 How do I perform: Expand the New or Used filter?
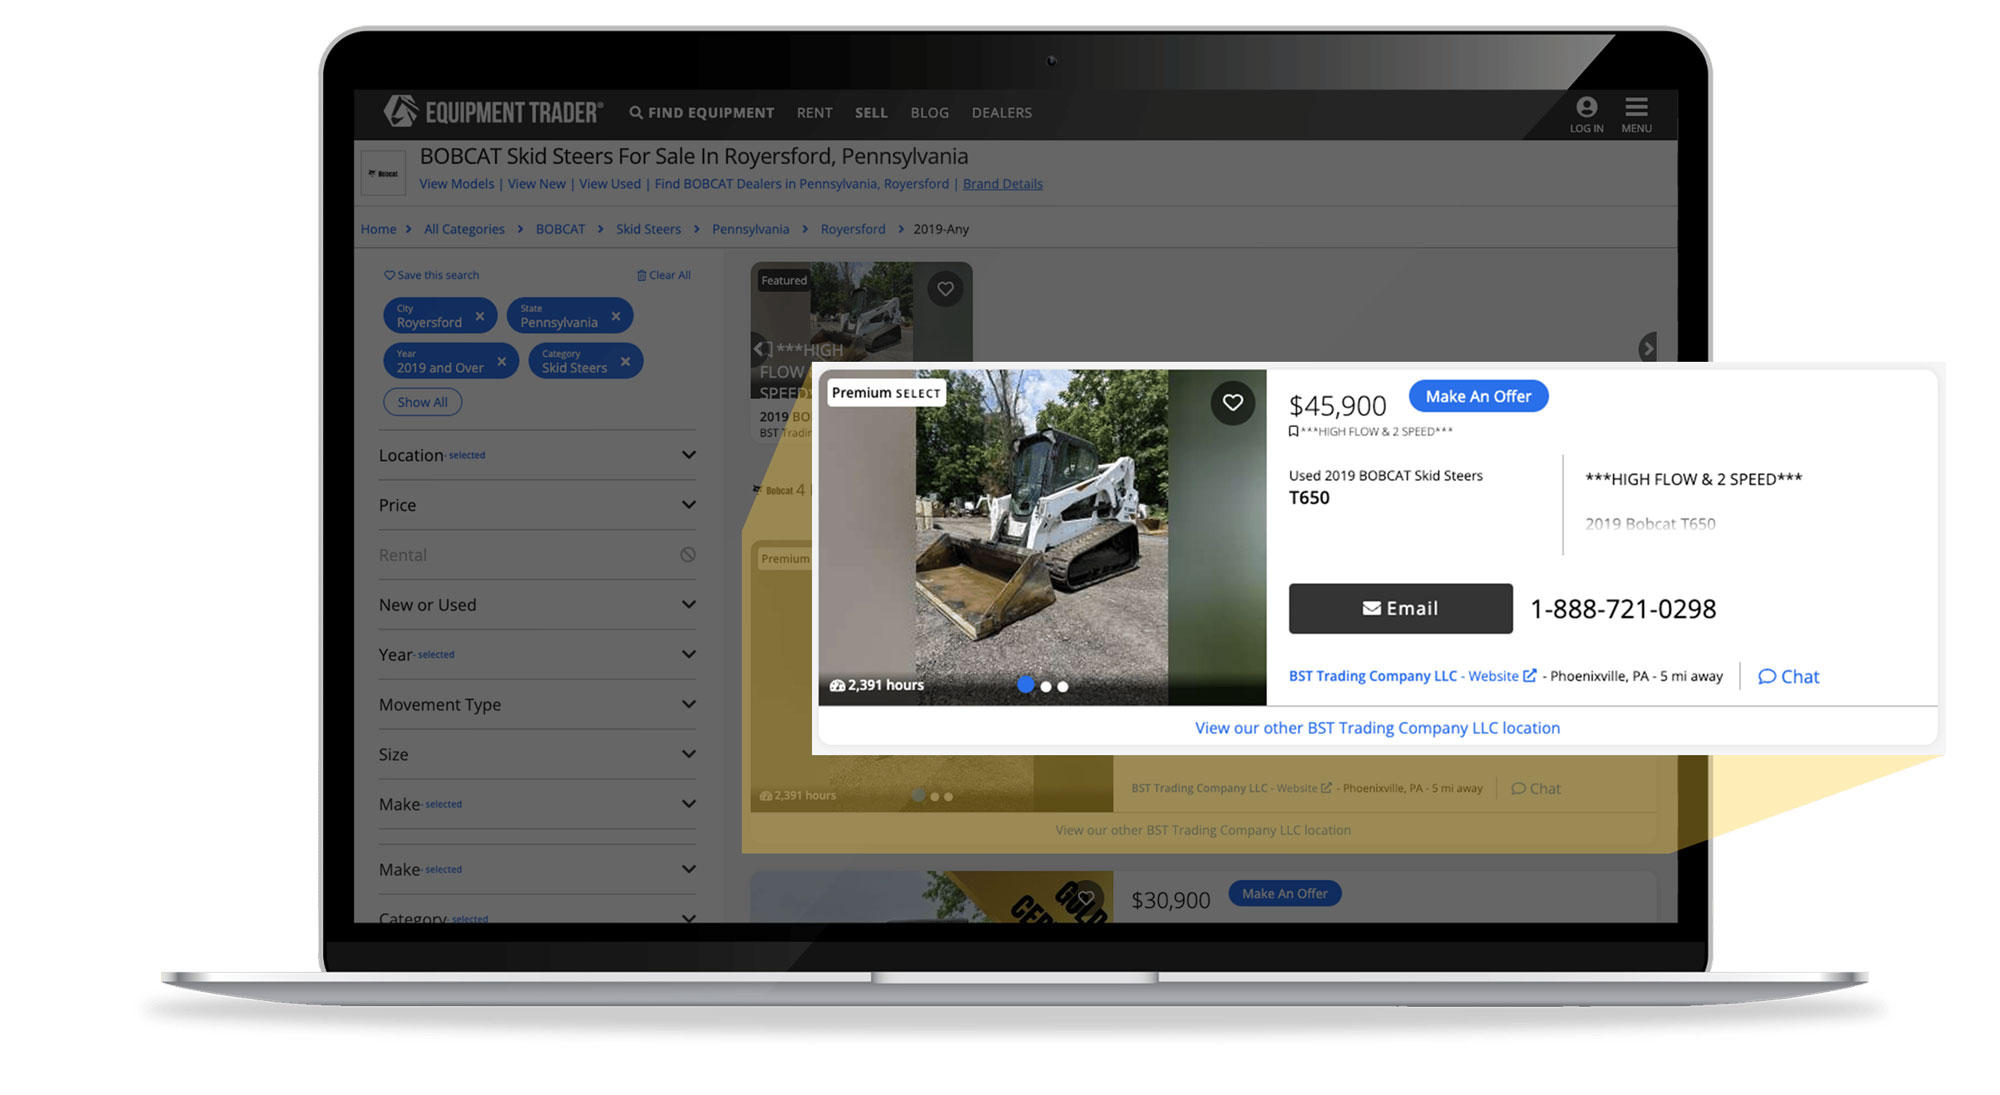[688, 605]
